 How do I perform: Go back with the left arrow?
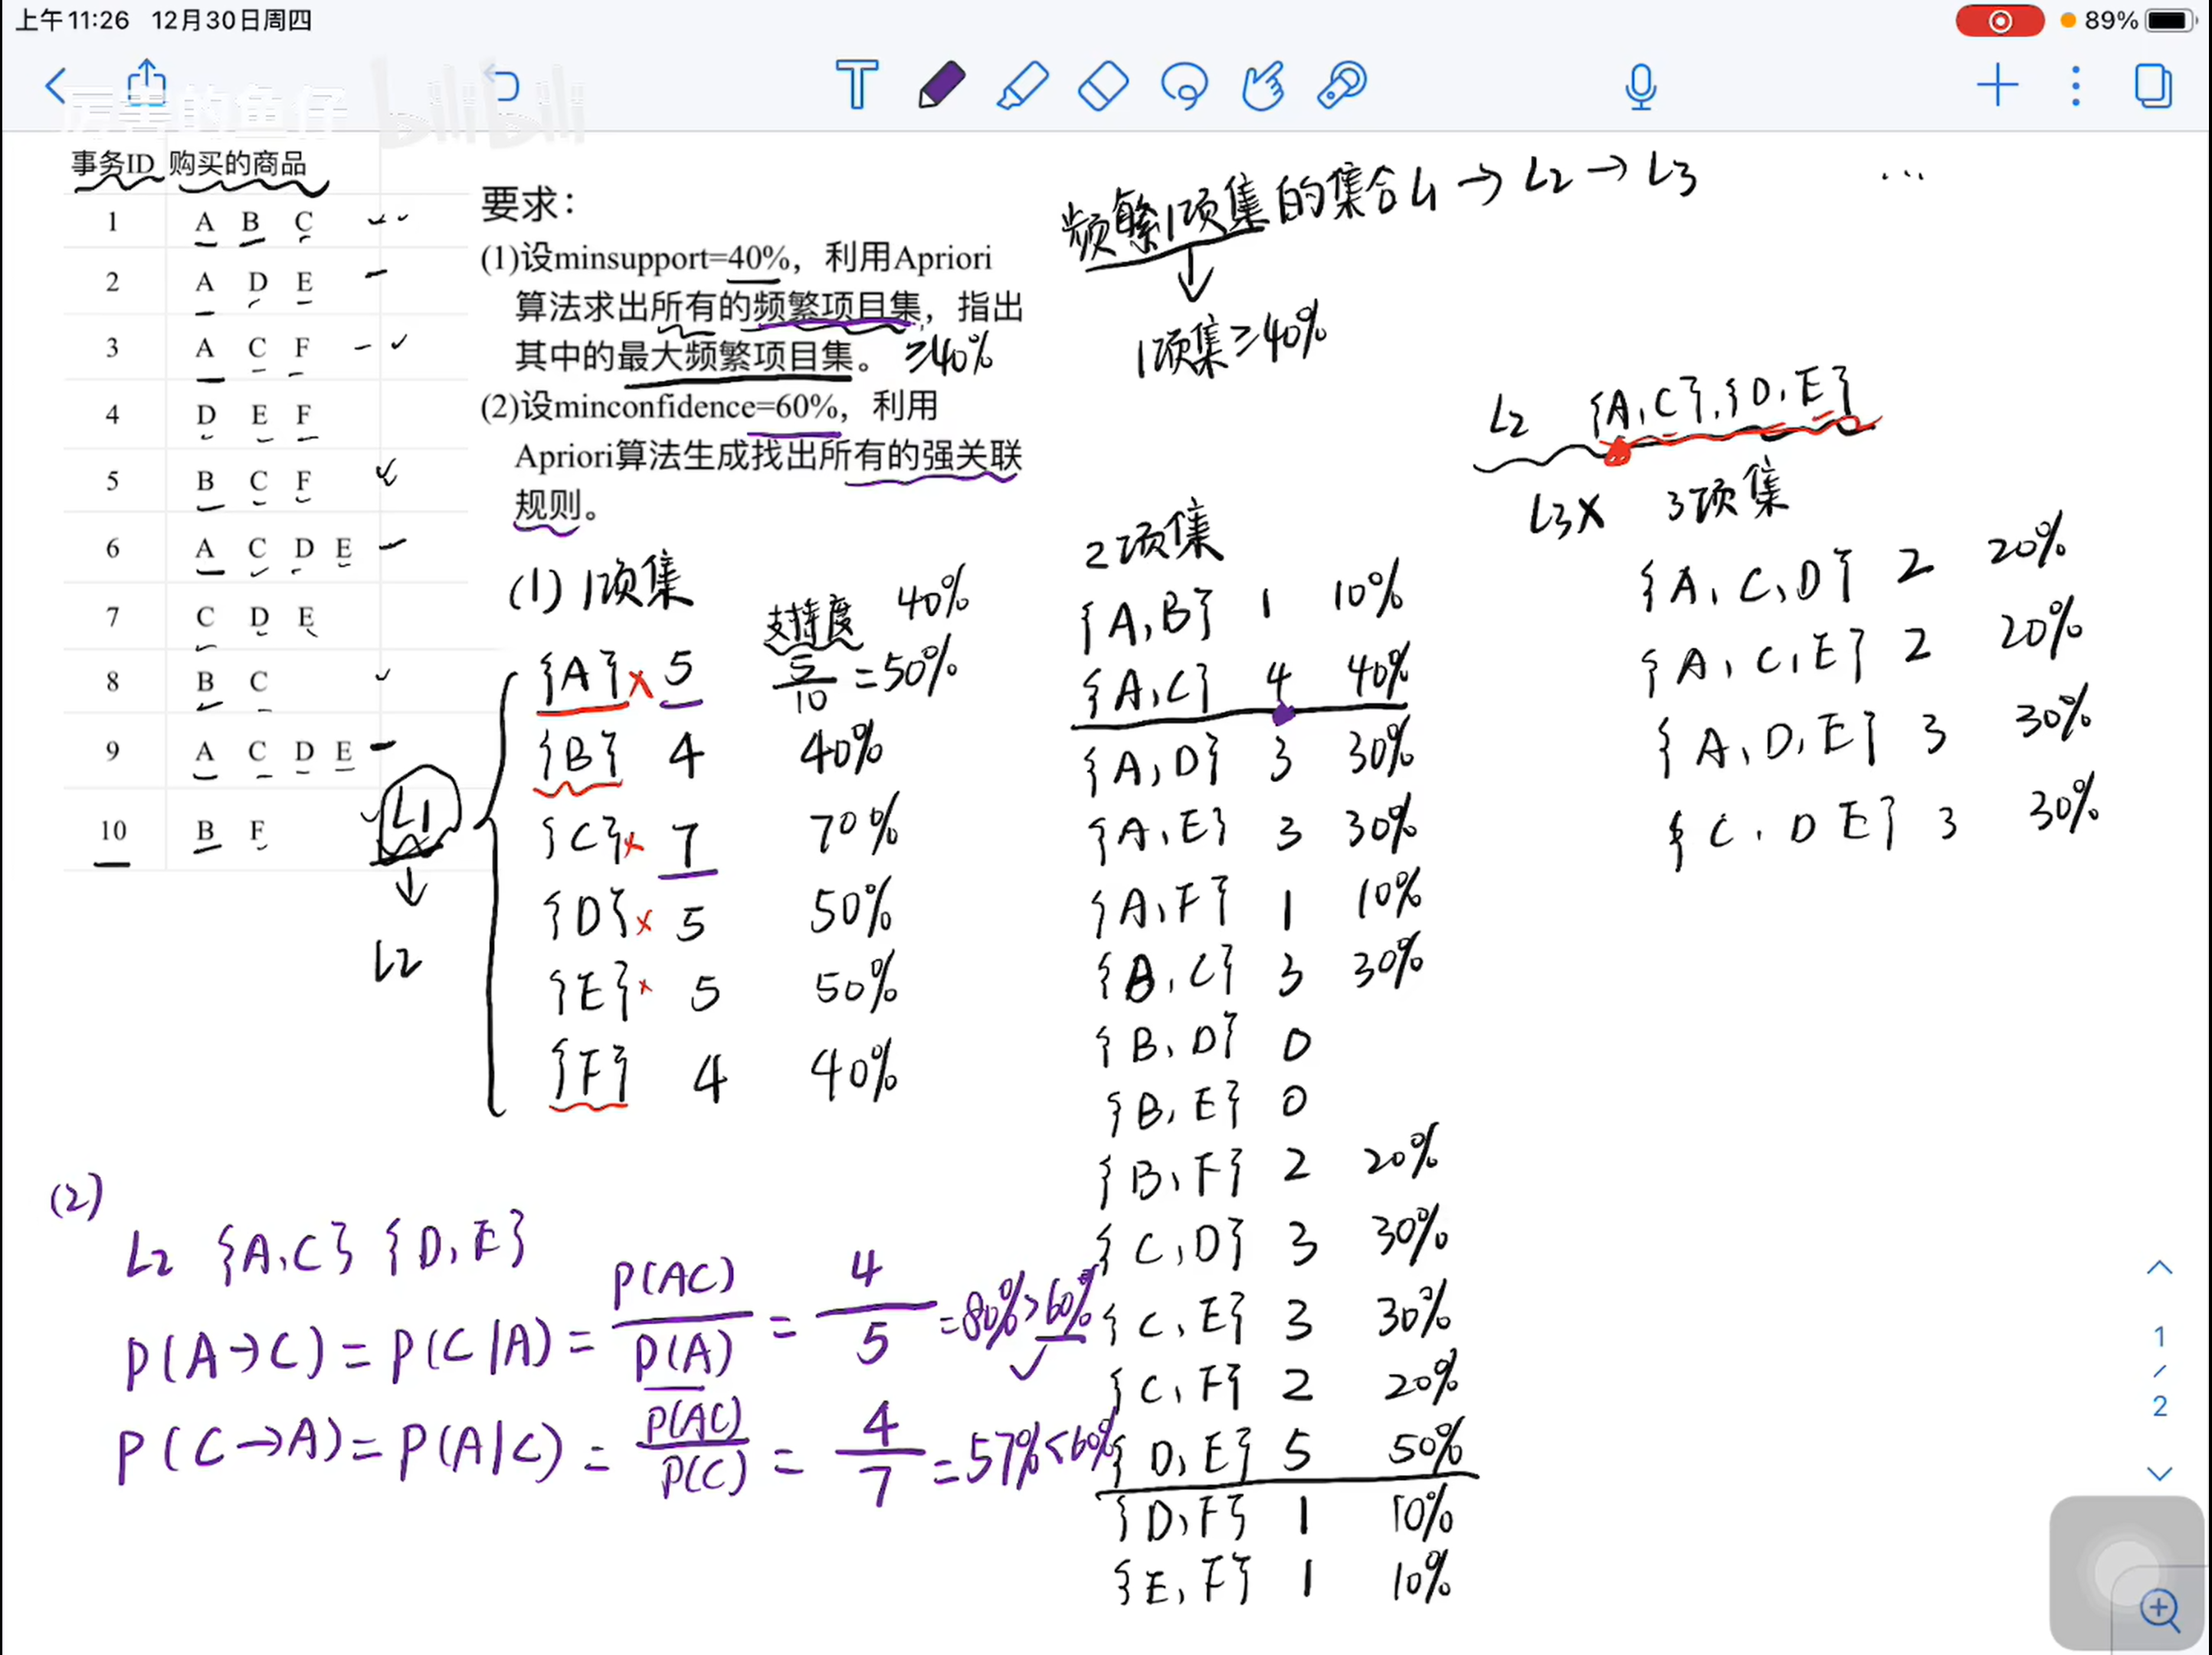tap(57, 86)
